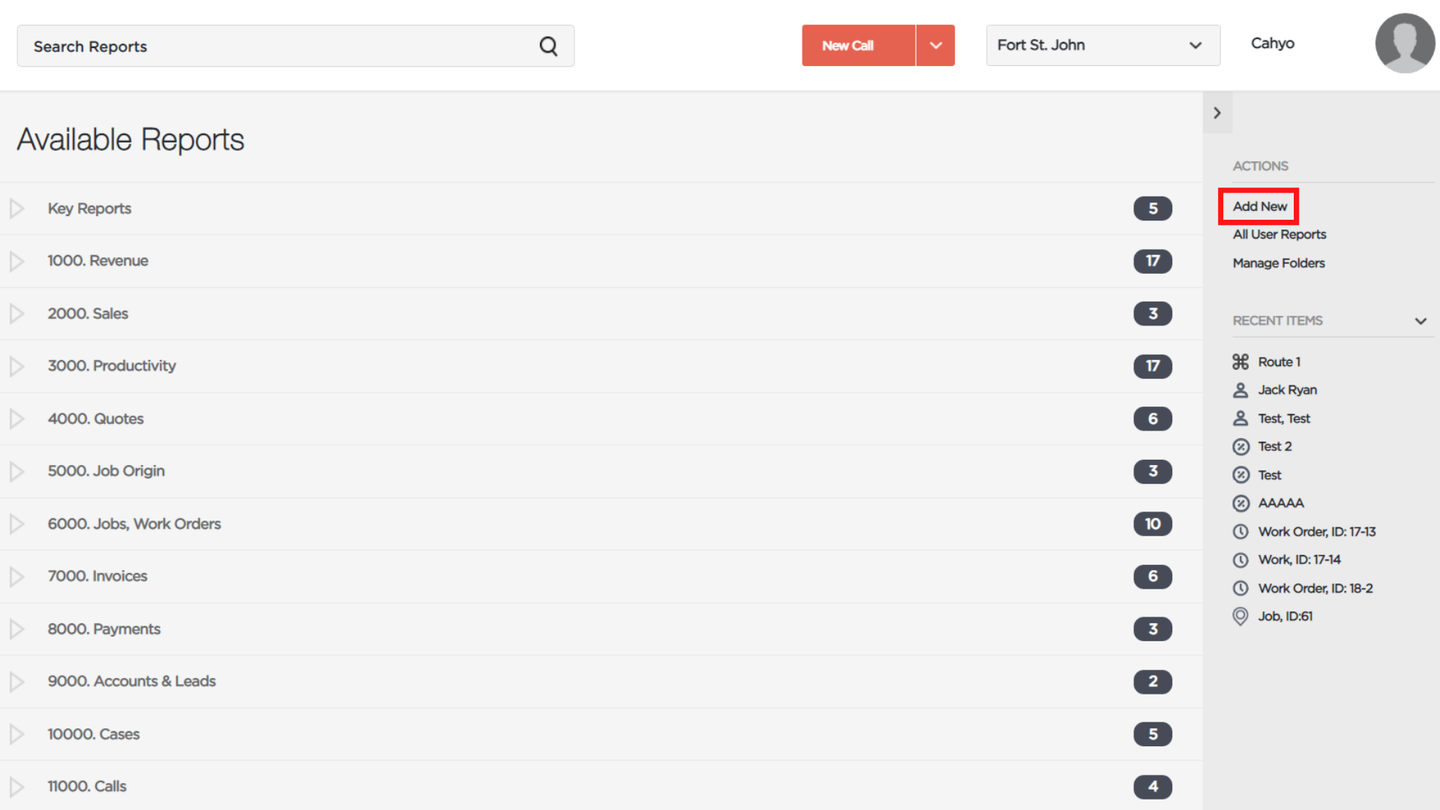
Task: Open the user avatar profile icon
Action: pyautogui.click(x=1405, y=44)
